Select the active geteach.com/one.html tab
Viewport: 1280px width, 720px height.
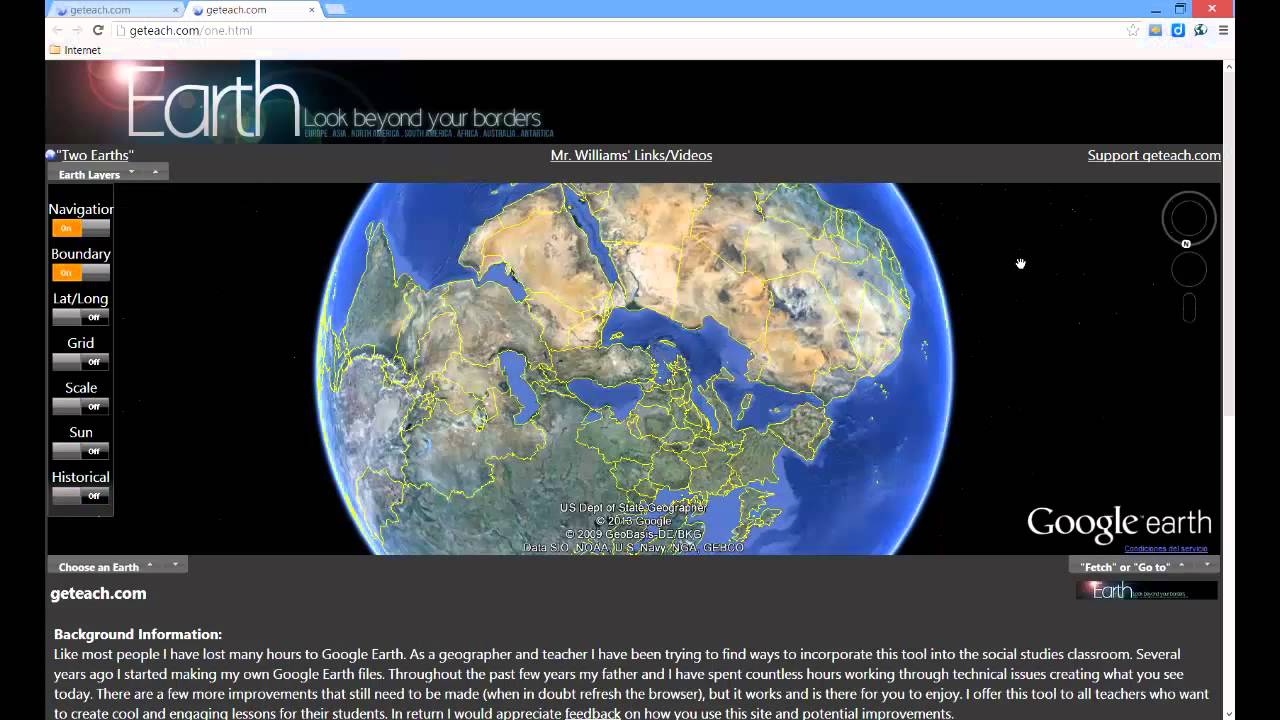point(252,10)
